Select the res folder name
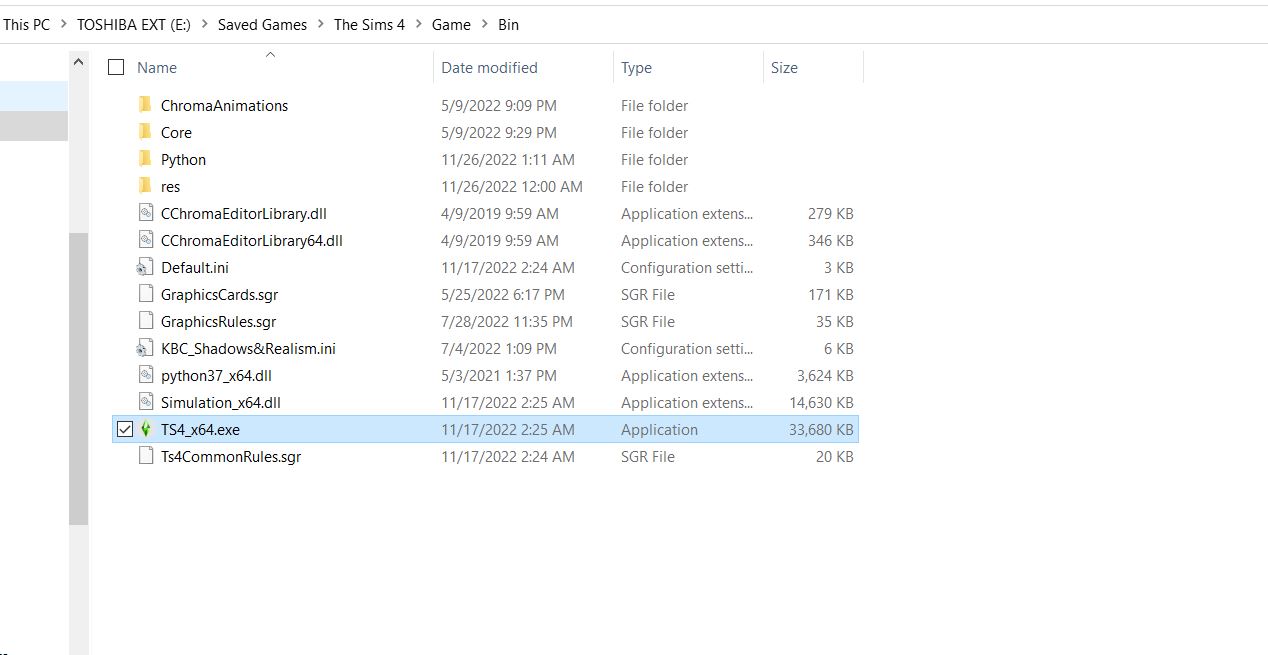This screenshot has height=655, width=1268. [x=170, y=186]
